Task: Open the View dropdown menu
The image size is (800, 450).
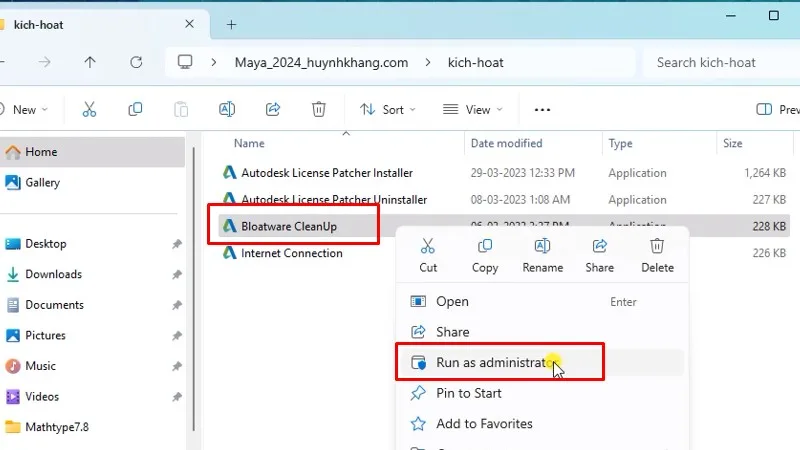Action: click(x=473, y=110)
